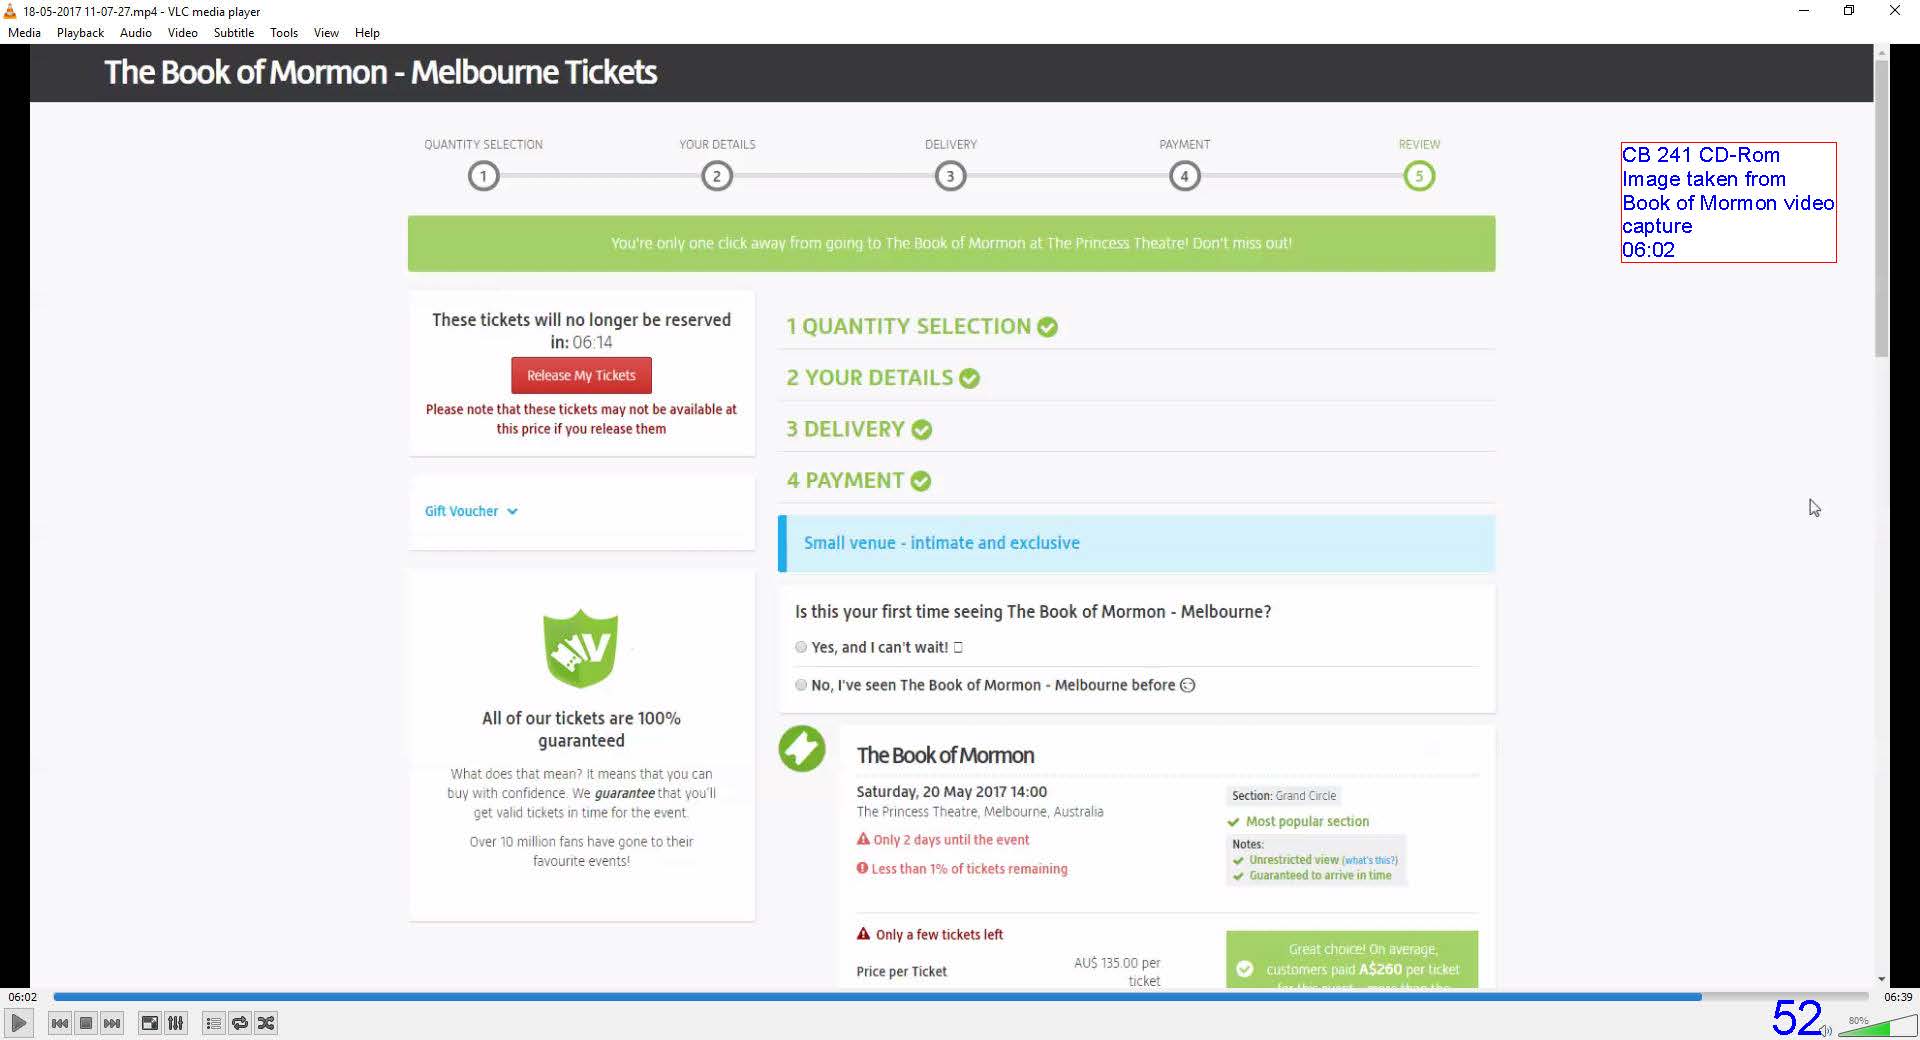Image resolution: width=1920 pixels, height=1040 pixels.
Task: Click 'The Book of Mormon' event title
Action: pyautogui.click(x=945, y=755)
